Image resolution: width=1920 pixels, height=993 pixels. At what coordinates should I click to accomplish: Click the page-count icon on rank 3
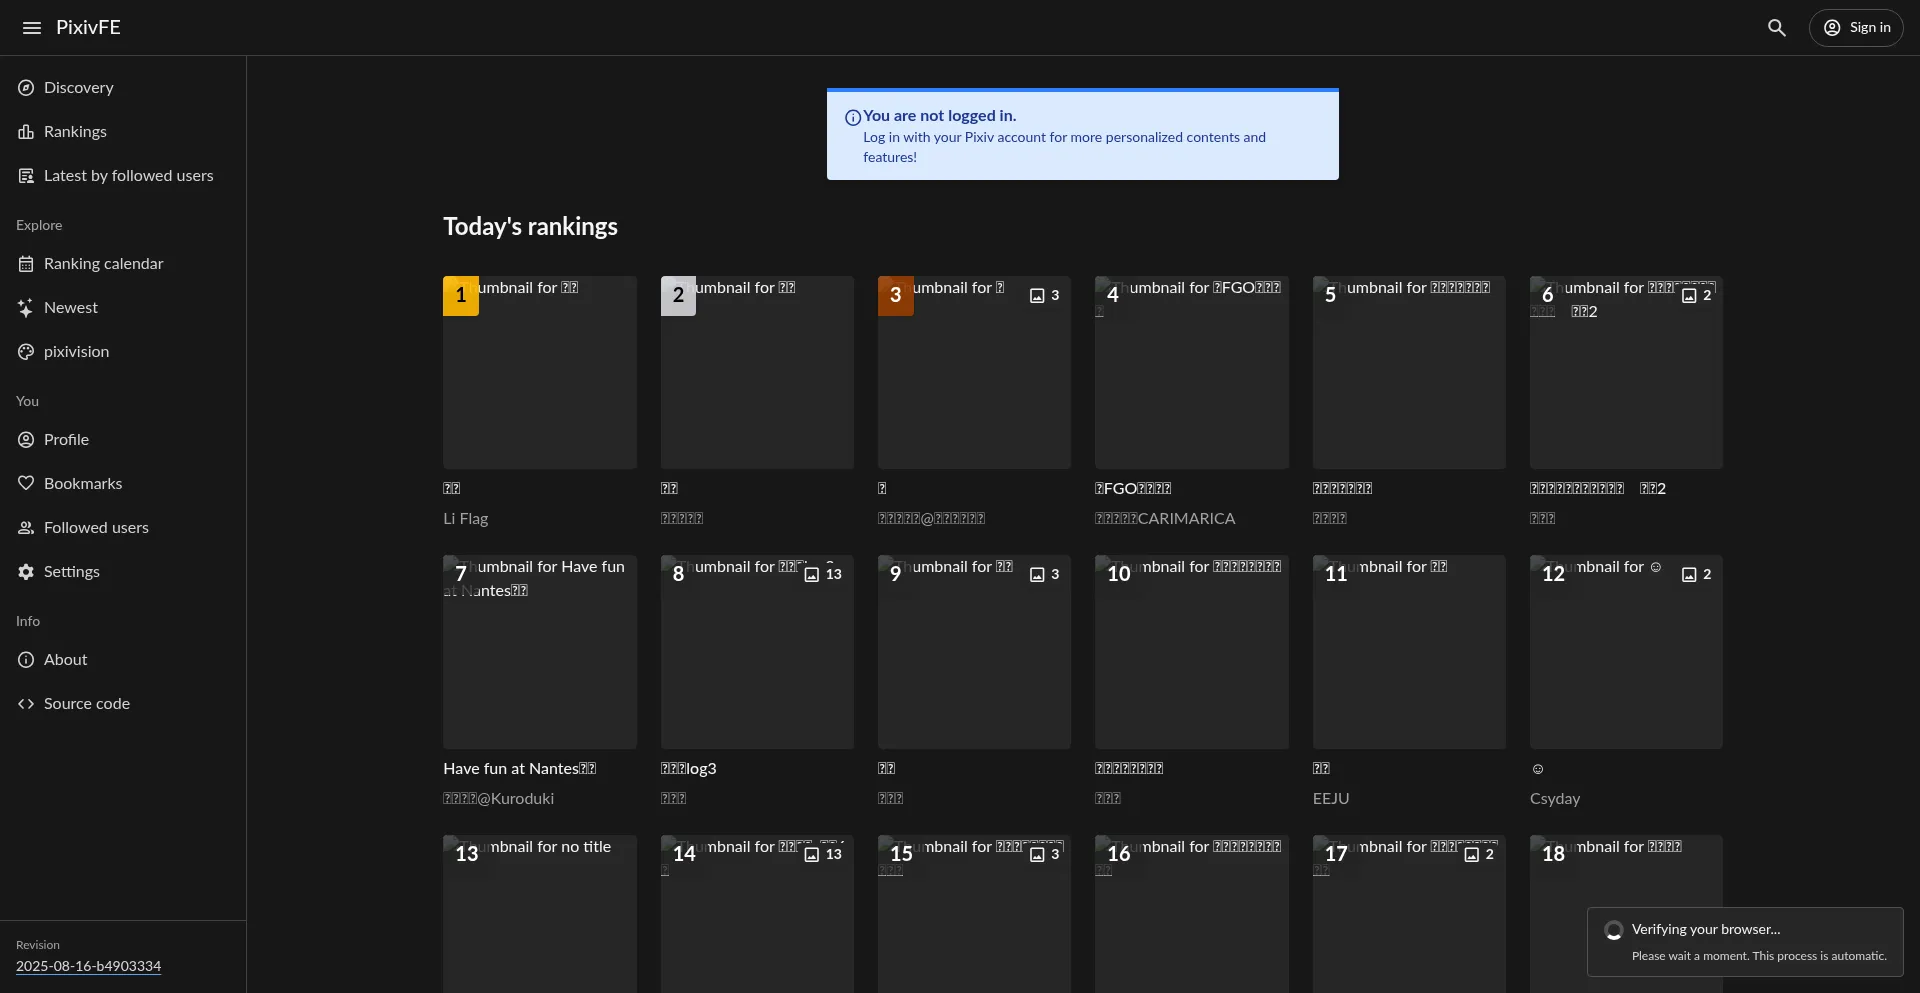(x=1037, y=295)
